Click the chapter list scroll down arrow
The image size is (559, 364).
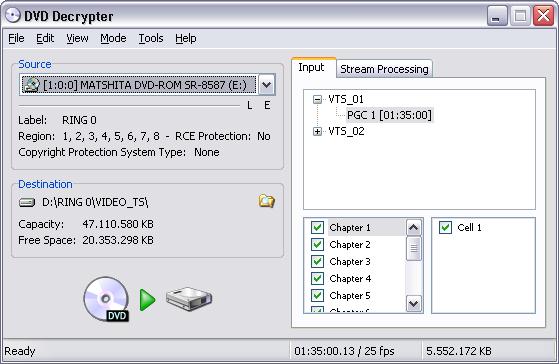414,304
